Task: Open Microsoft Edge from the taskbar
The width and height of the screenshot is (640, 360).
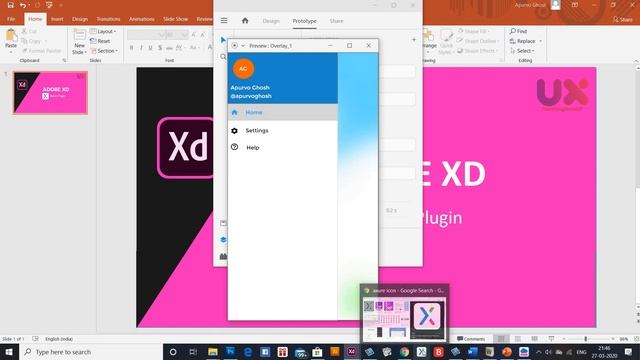Action: 247,351
